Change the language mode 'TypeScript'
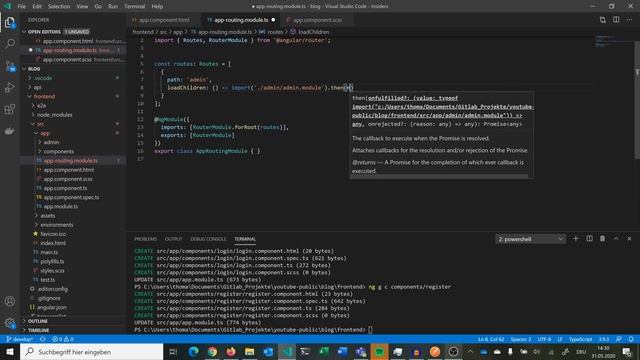 coord(580,339)
